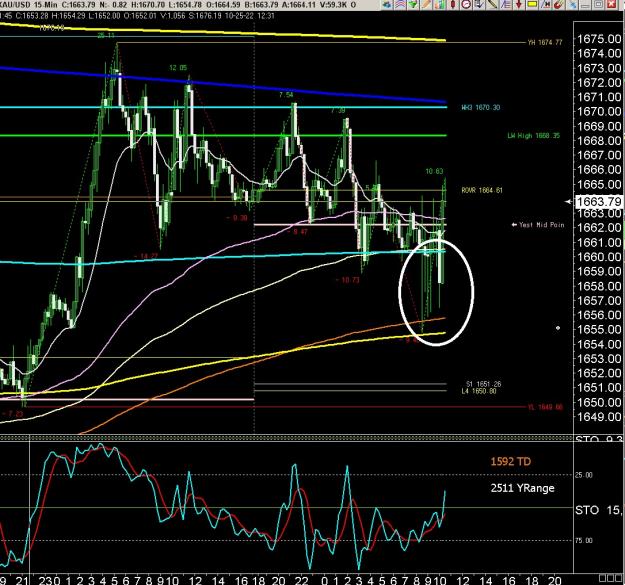Click the 1655.00 price axis label

tap(599, 330)
